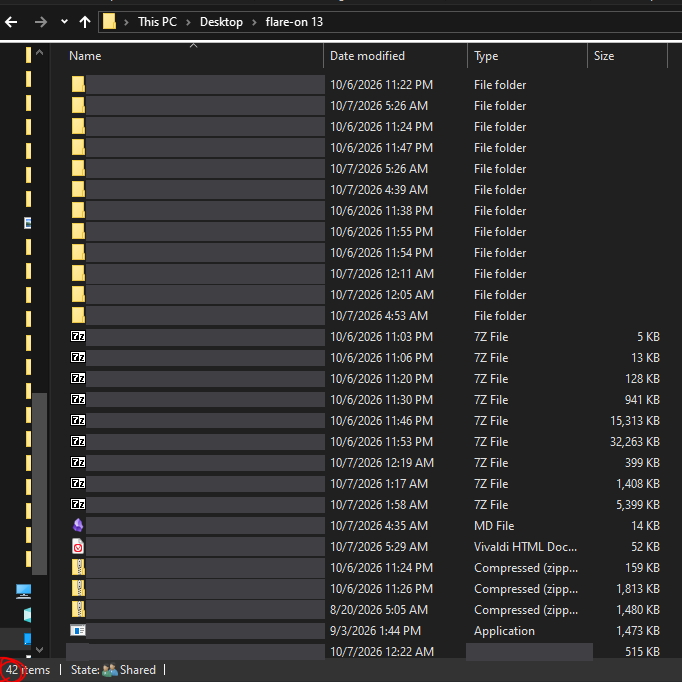
Task: Go back with the left arrow button
Action: tap(11, 22)
